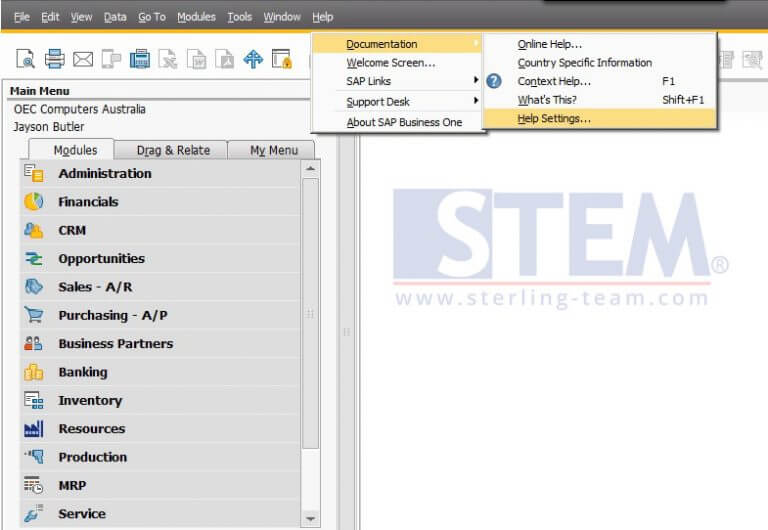Viewport: 768px width, 530px height.
Task: Click the Business Partners icon
Action: pyautogui.click(x=33, y=343)
